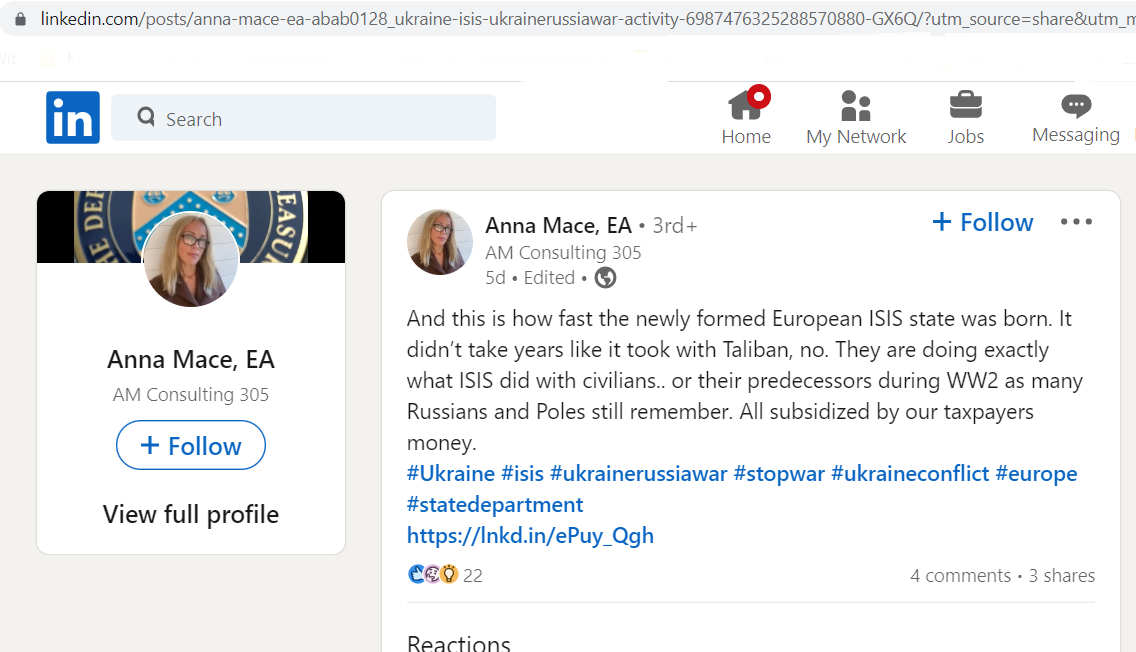Image resolution: width=1136 pixels, height=652 pixels.
Task: Open the https://lnkd.in/ePuy_Qgh link
Action: pos(530,535)
